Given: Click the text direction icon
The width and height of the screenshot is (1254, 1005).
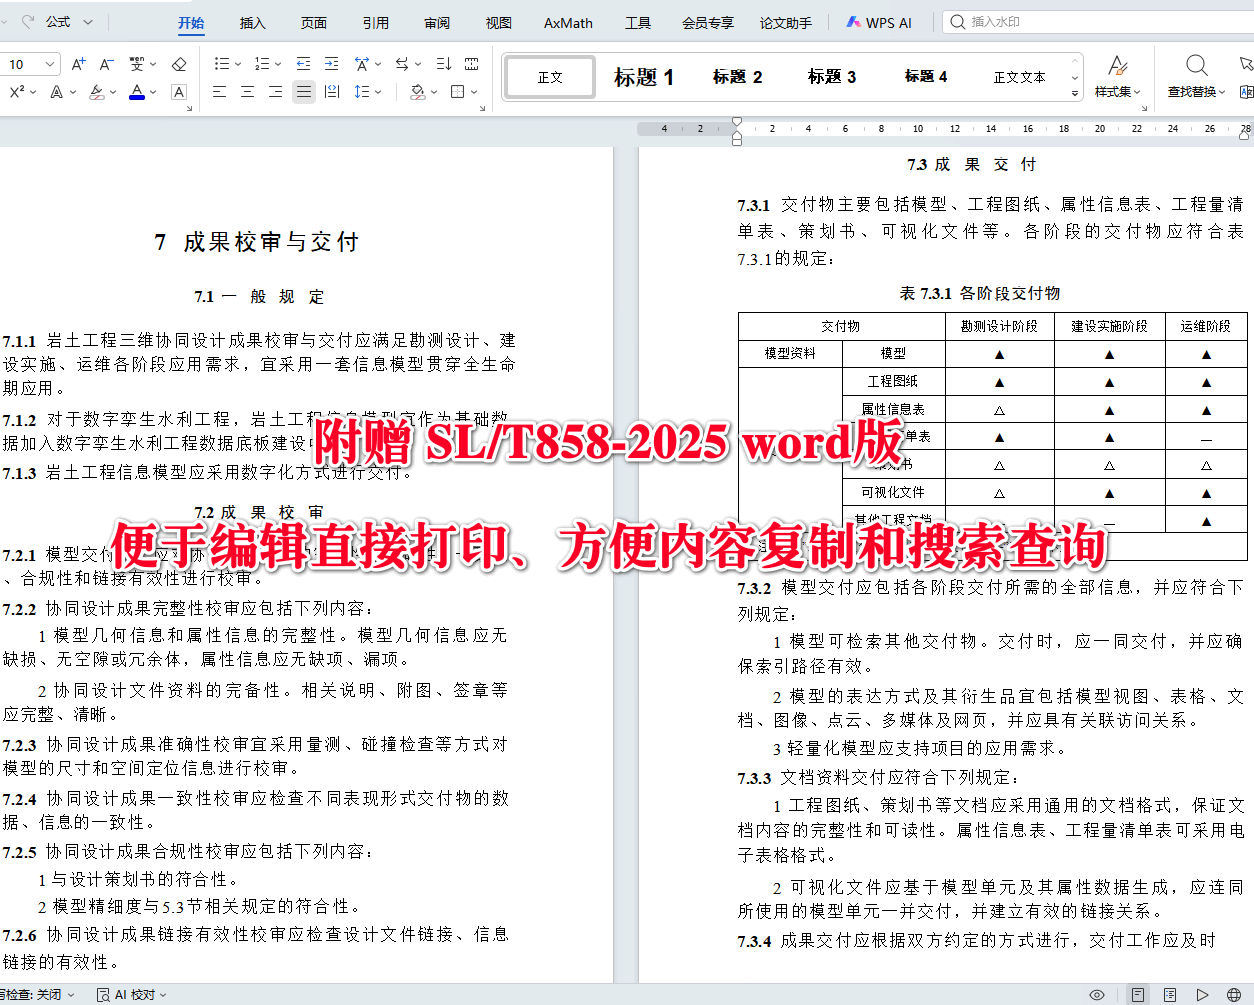Looking at the screenshot, I should point(402,64).
